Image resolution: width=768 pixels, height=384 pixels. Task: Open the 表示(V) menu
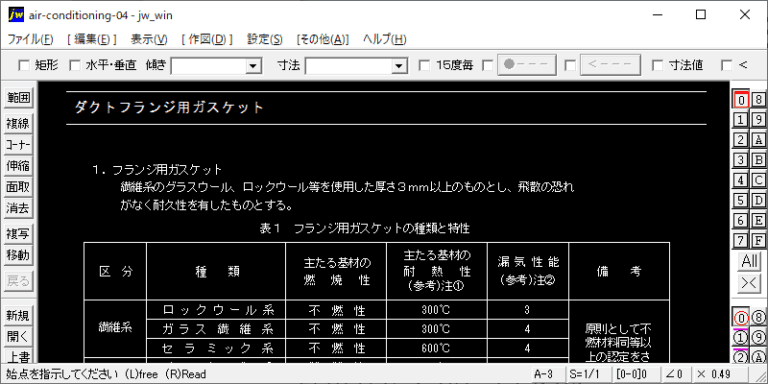pos(149,39)
